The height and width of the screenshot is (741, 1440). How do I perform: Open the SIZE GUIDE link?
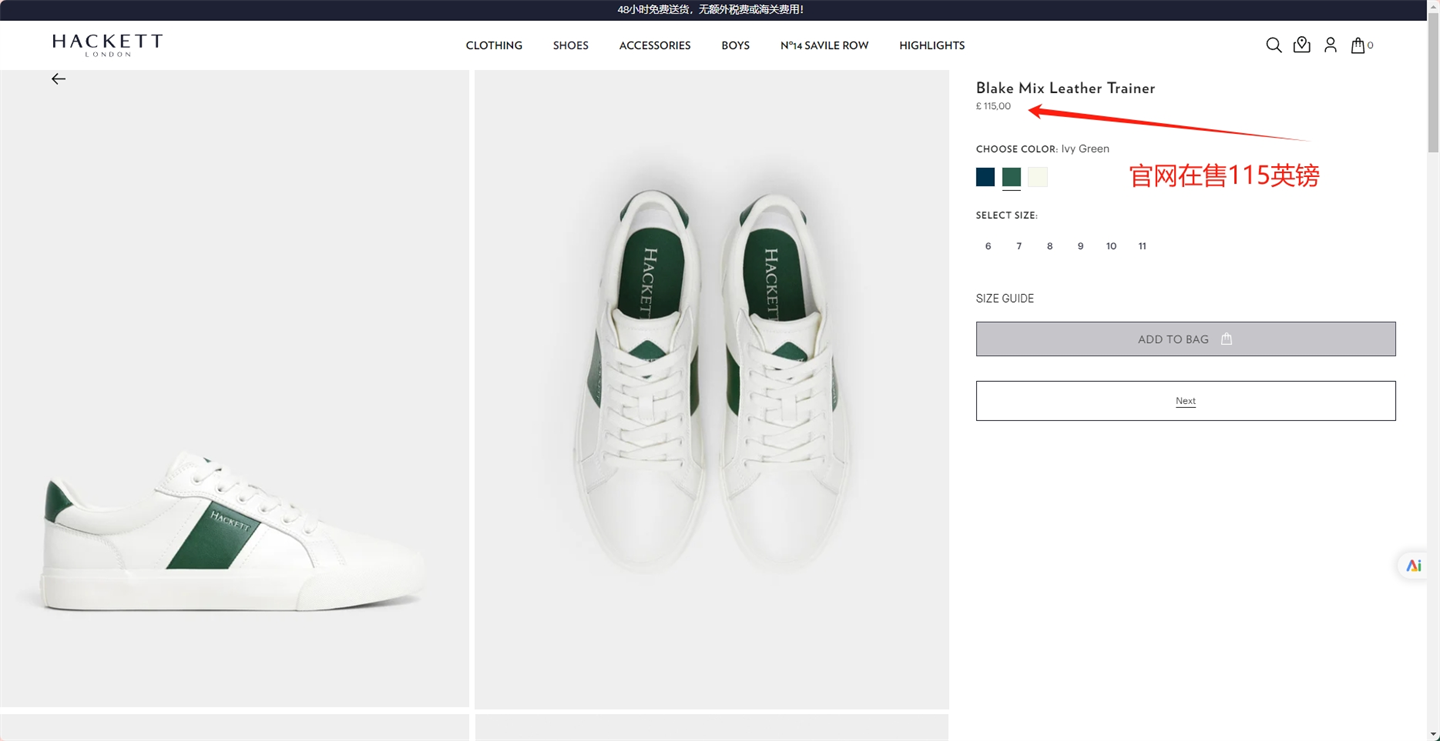1005,299
